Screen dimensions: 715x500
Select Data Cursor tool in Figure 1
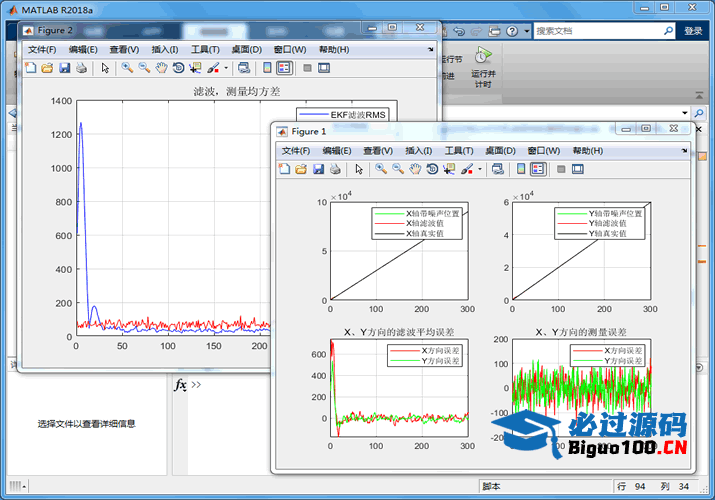(x=448, y=169)
